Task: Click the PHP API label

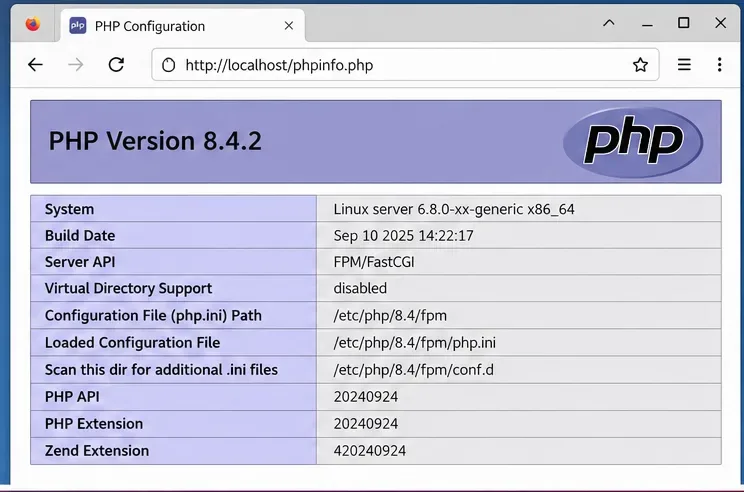Action: (x=72, y=397)
